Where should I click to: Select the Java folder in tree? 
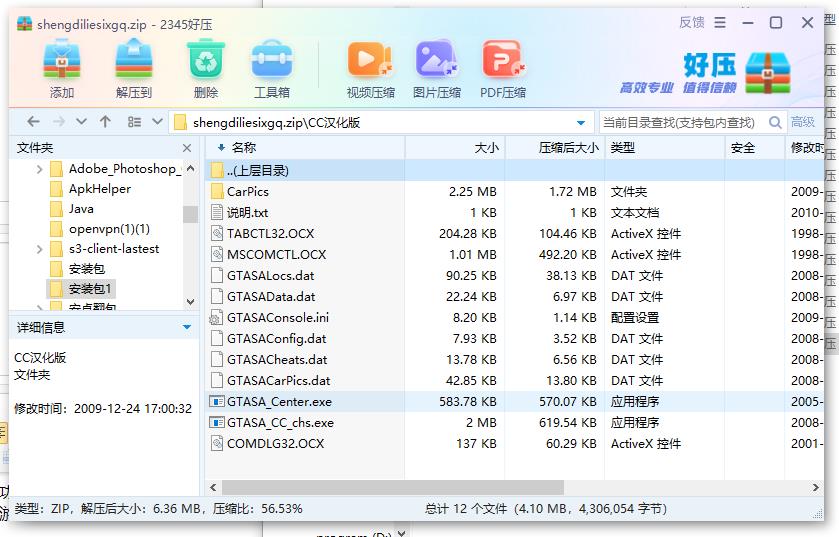(x=81, y=209)
